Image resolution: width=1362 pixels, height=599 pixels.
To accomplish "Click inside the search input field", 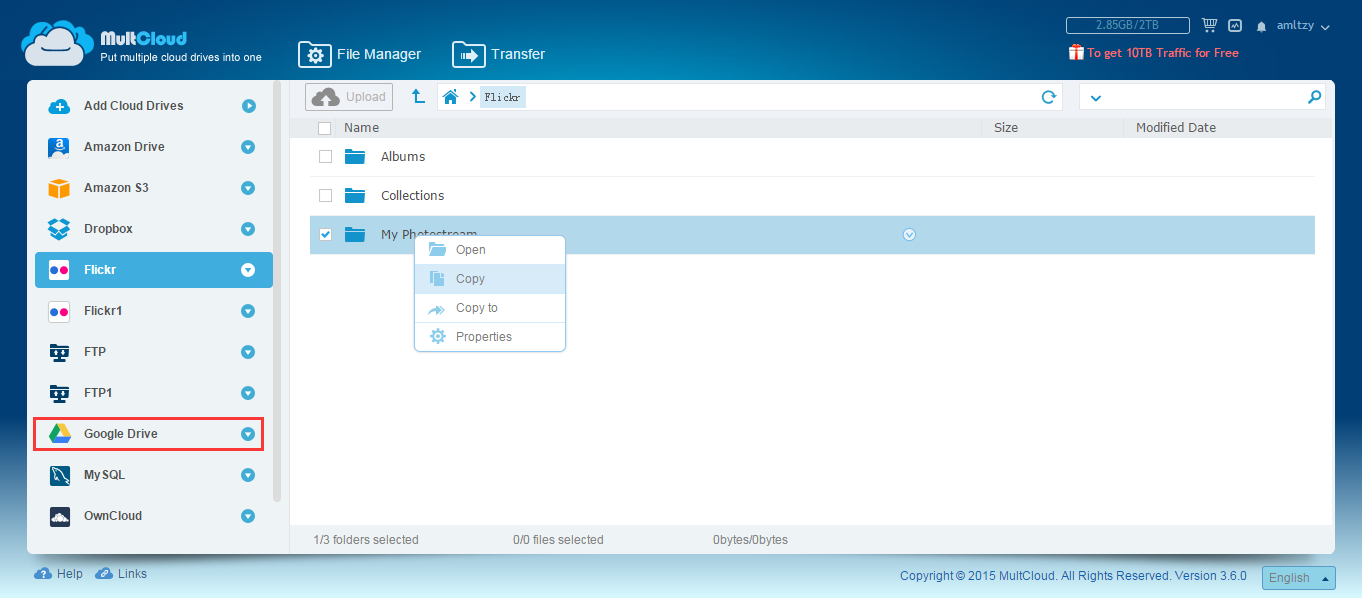I will click(1203, 97).
